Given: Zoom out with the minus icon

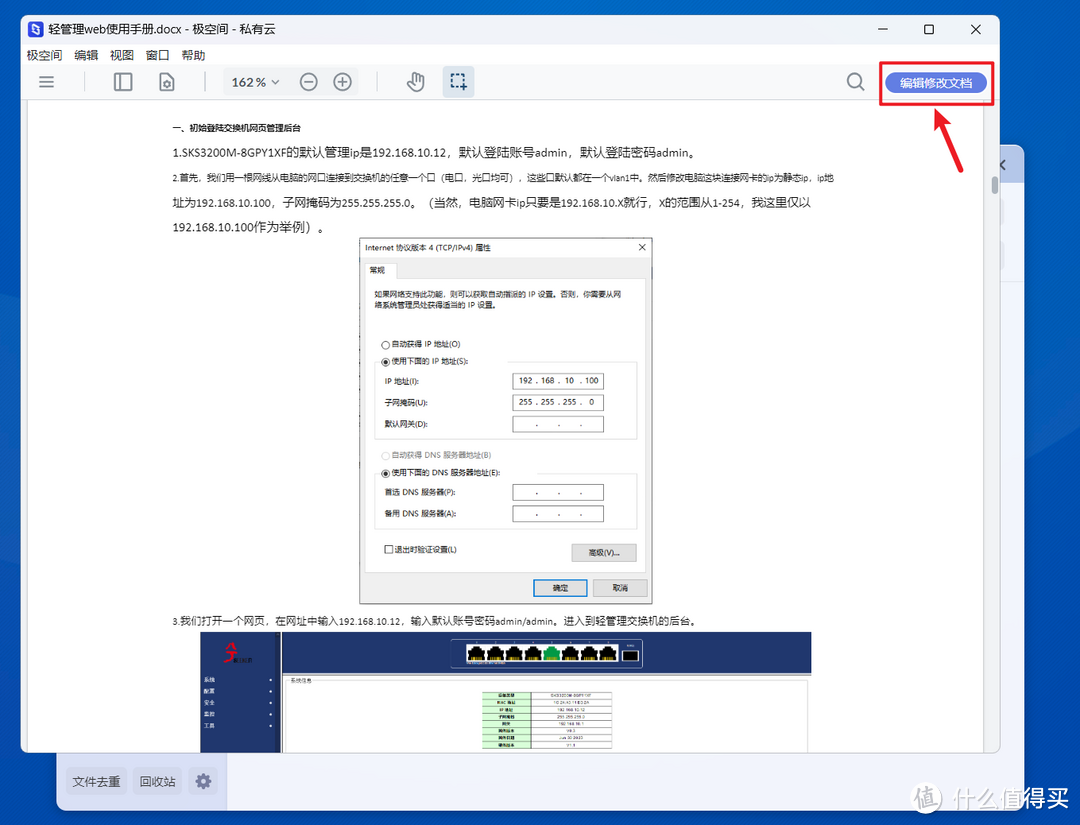Looking at the screenshot, I should point(309,82).
